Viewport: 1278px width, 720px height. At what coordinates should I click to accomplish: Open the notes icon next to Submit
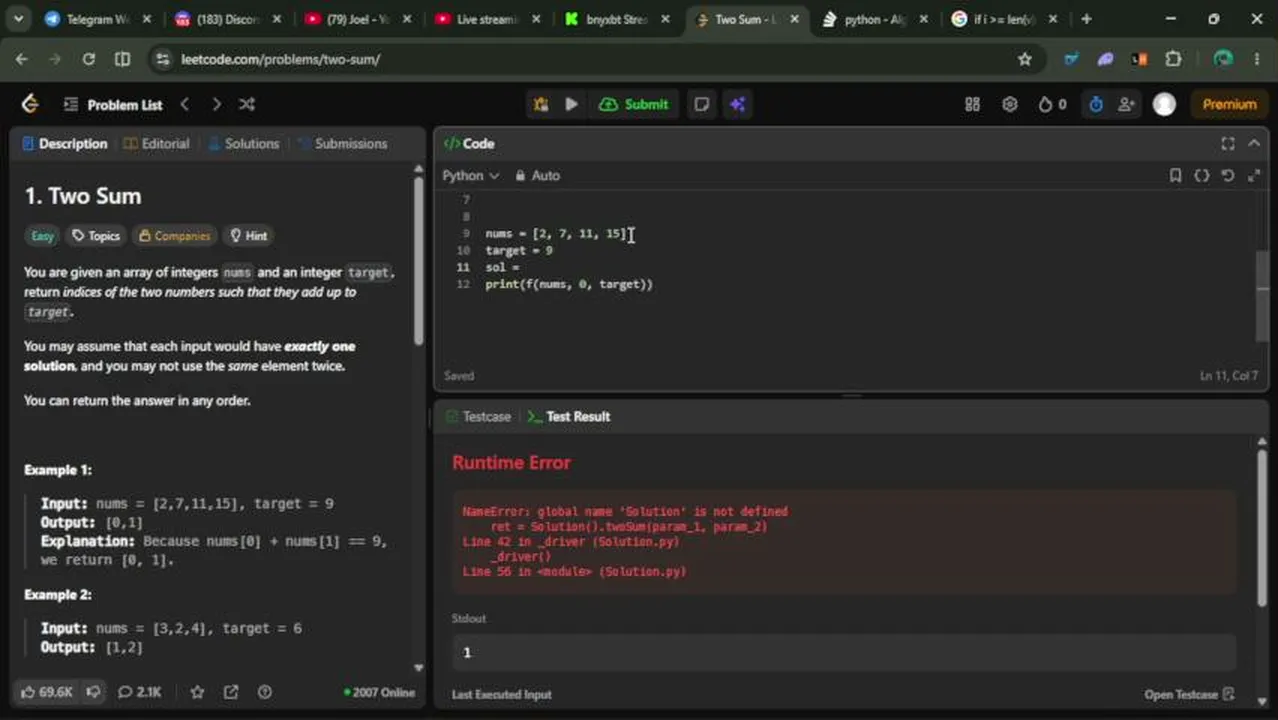[702, 104]
